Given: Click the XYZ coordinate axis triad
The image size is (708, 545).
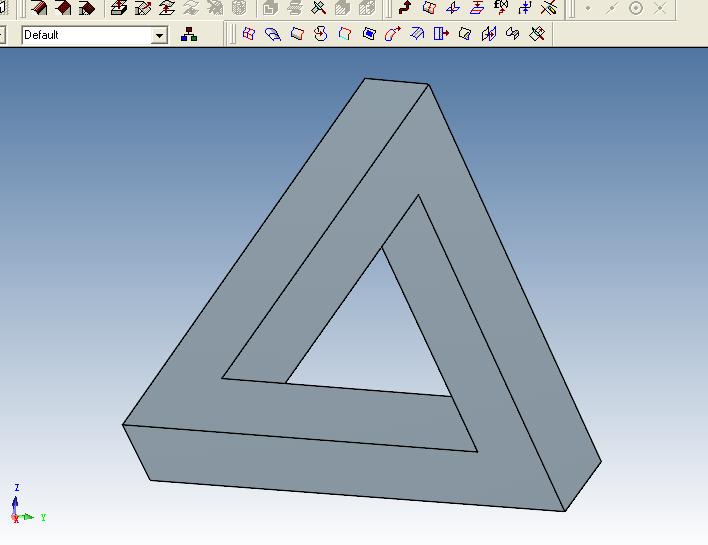Looking at the screenshot, I should pos(27,504).
